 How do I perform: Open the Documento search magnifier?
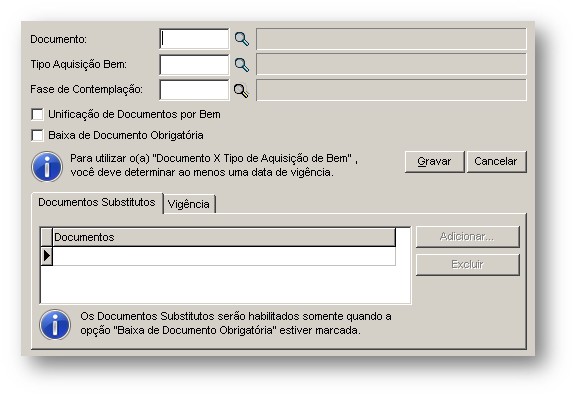(x=242, y=39)
